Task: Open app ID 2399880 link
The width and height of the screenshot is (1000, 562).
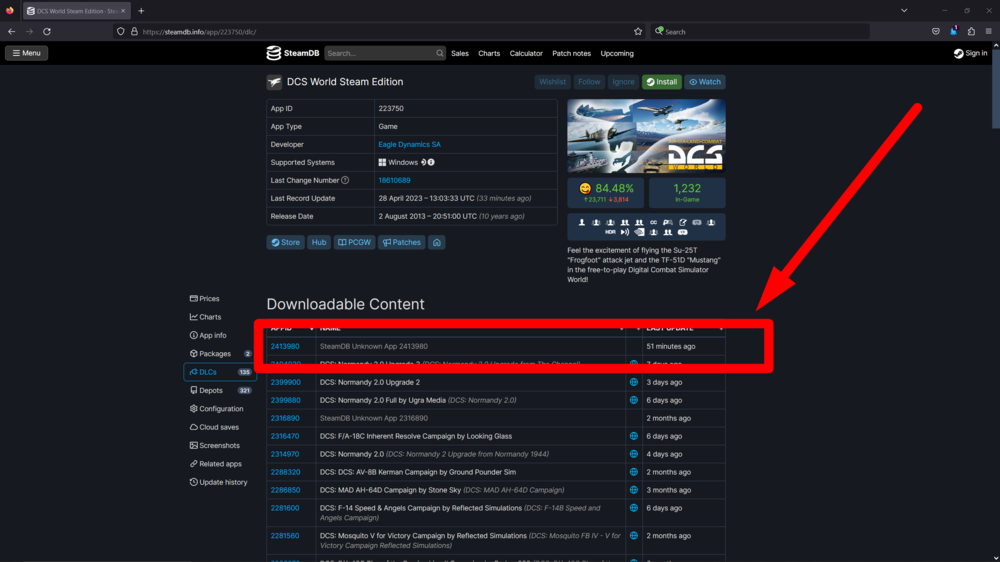Action: [x=285, y=401]
